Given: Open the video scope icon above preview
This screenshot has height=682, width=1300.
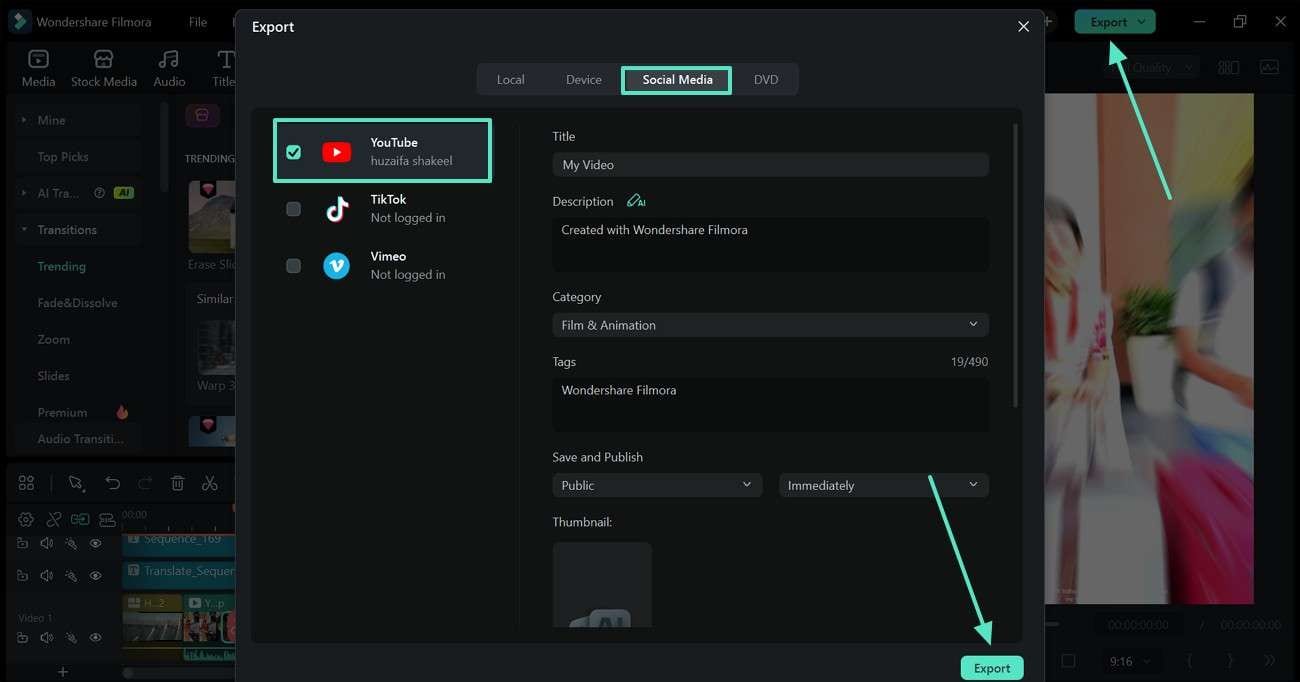Looking at the screenshot, I should coord(1269,68).
